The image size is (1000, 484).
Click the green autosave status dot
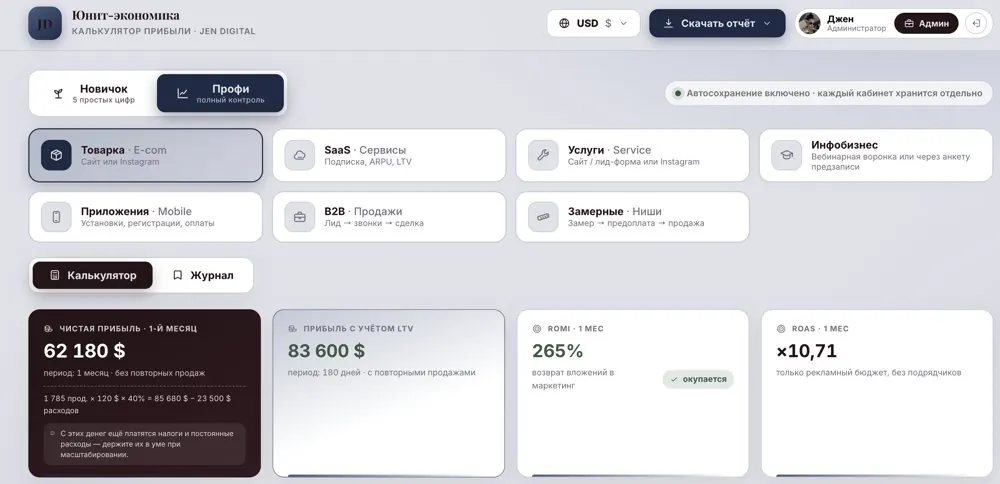[x=678, y=93]
